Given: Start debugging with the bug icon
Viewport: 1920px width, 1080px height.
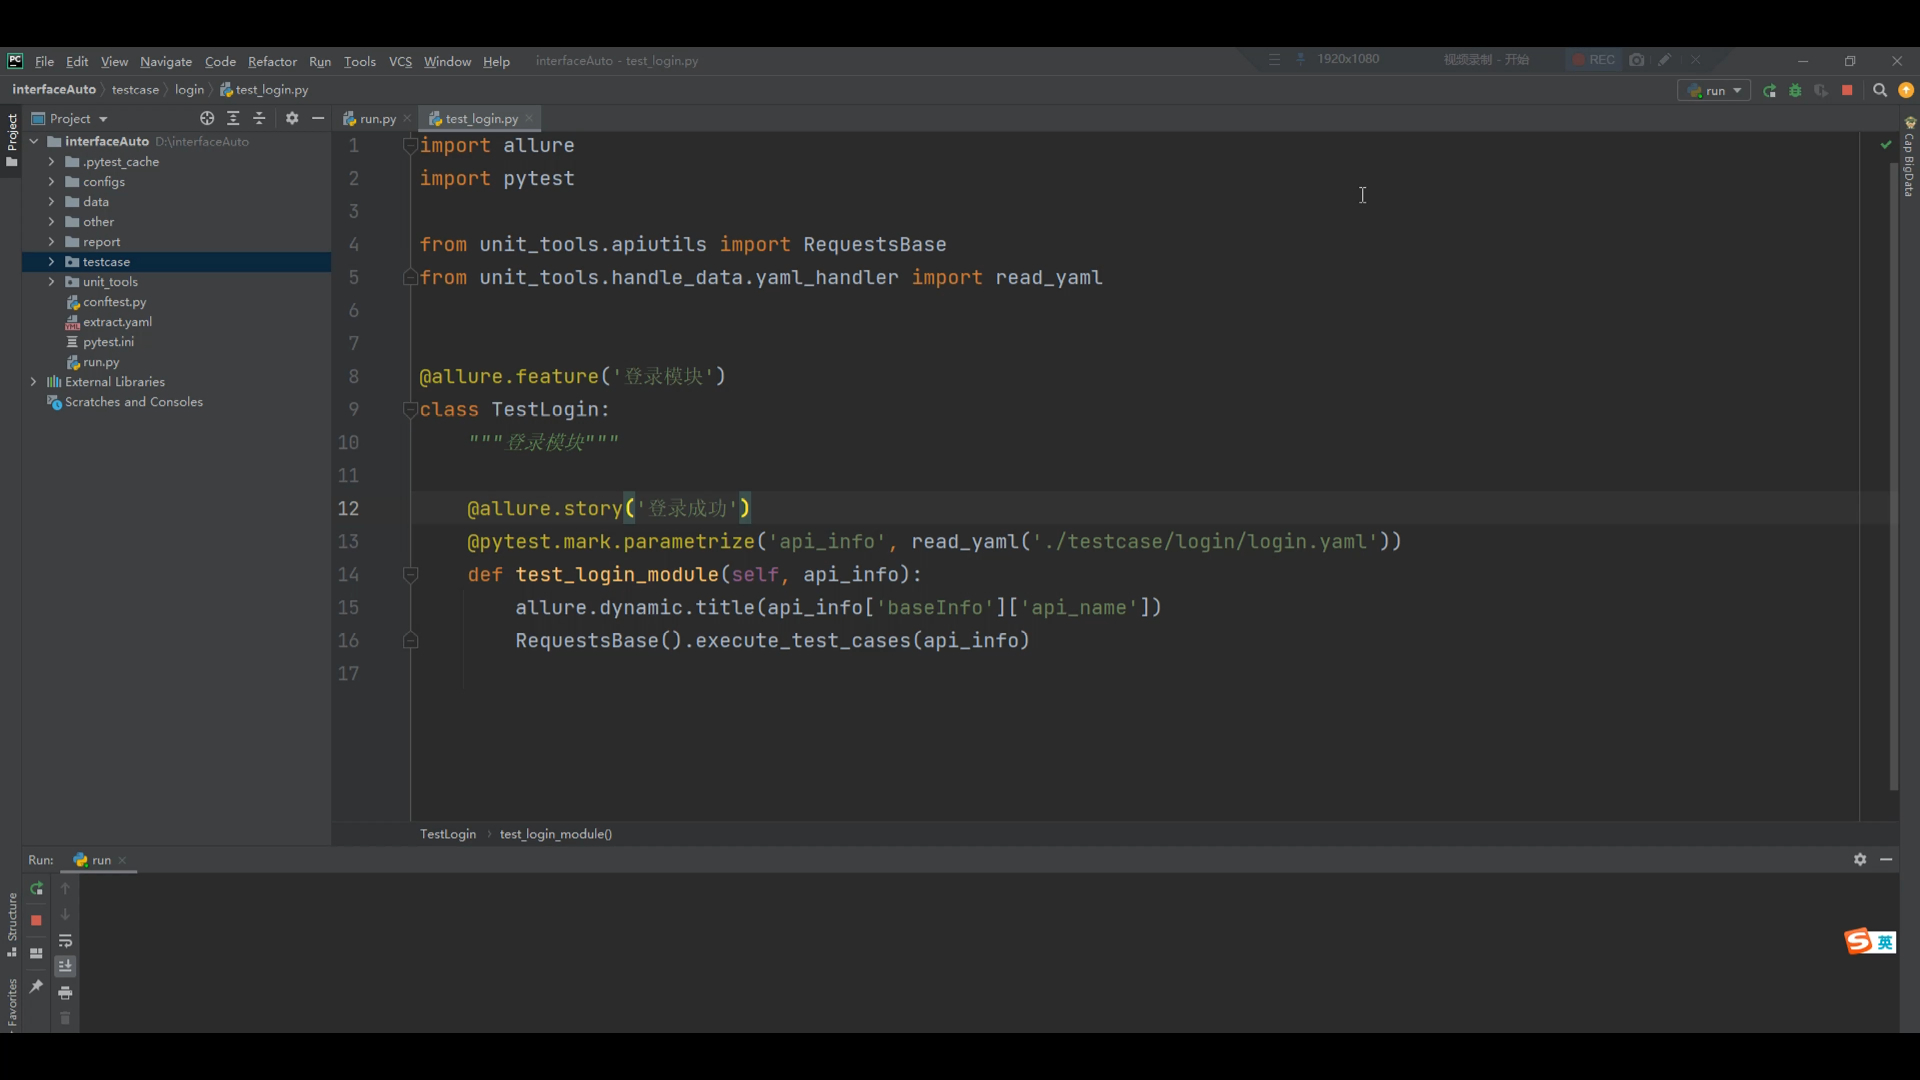Looking at the screenshot, I should pyautogui.click(x=1796, y=91).
